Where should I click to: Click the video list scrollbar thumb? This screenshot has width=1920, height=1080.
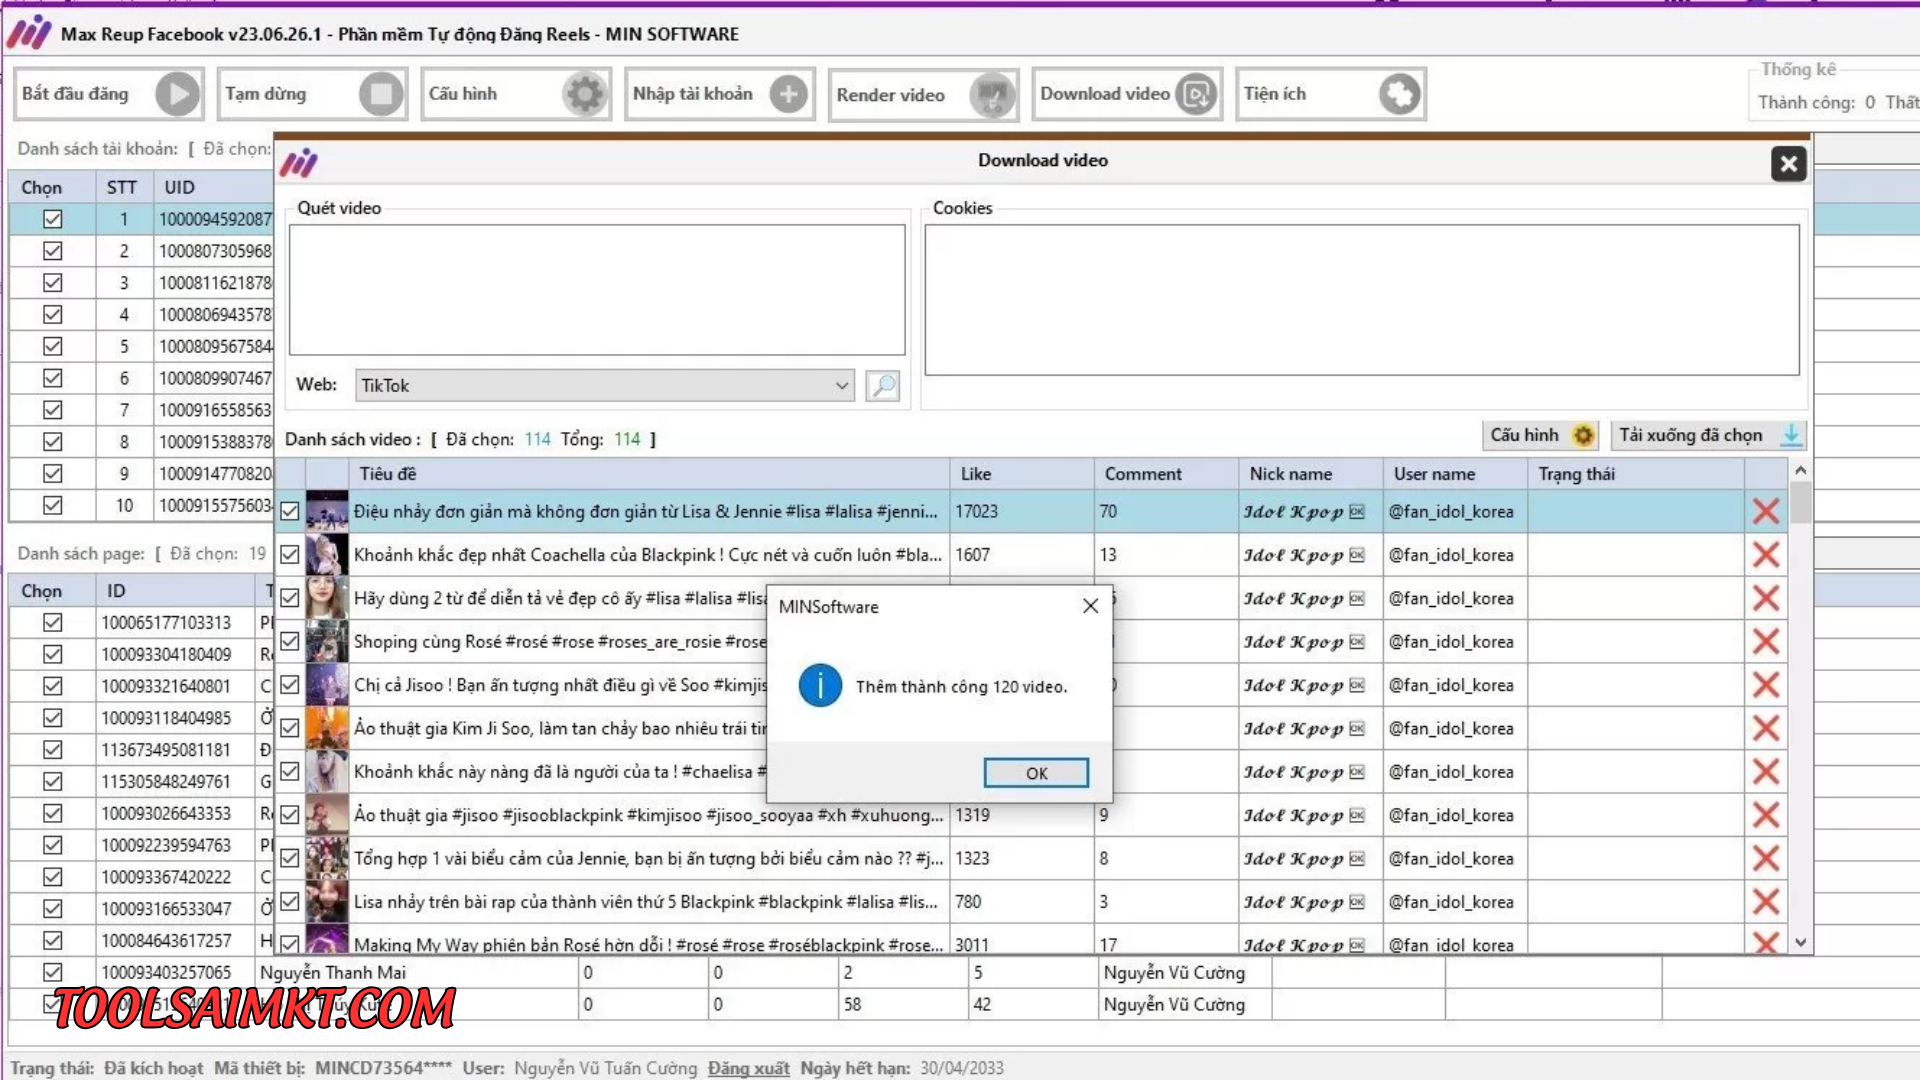pos(1801,502)
